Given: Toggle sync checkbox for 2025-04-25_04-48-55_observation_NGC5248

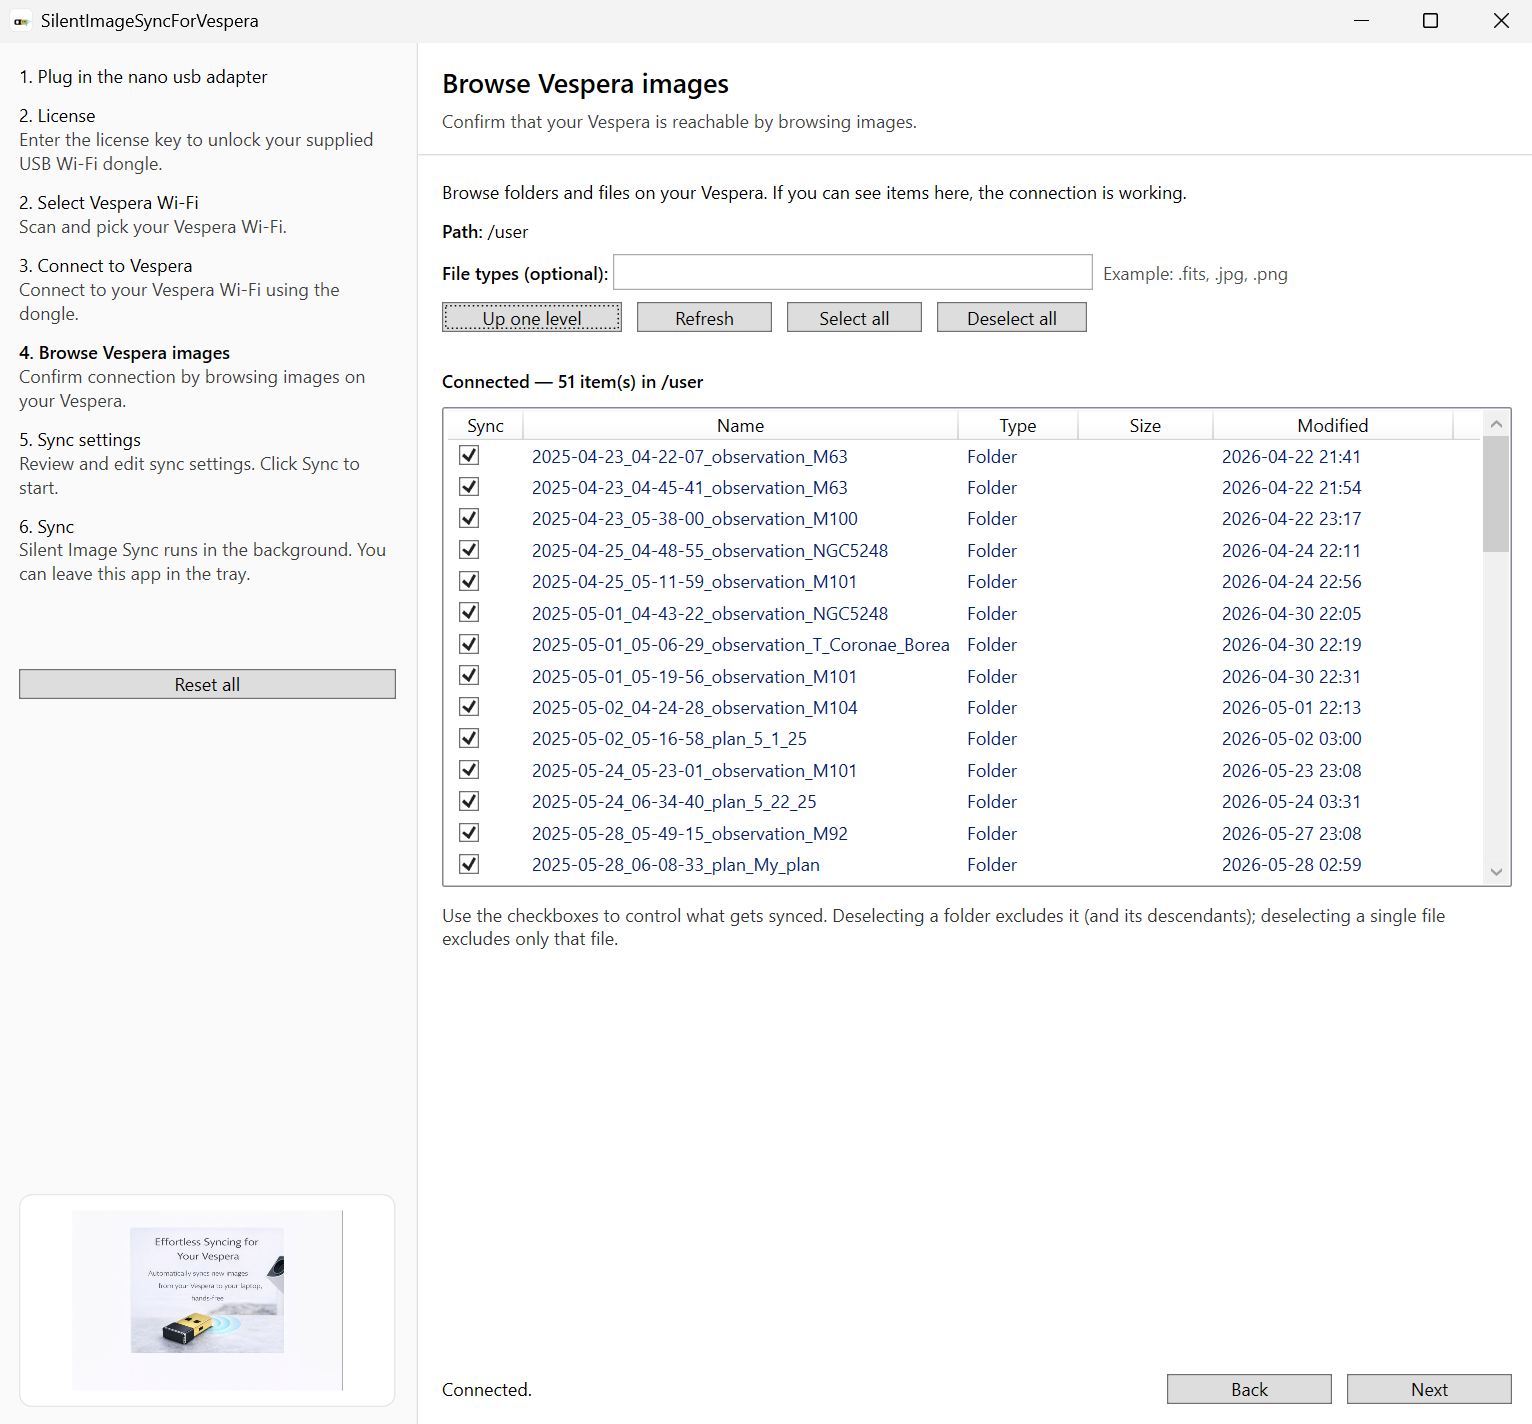Looking at the screenshot, I should [469, 550].
